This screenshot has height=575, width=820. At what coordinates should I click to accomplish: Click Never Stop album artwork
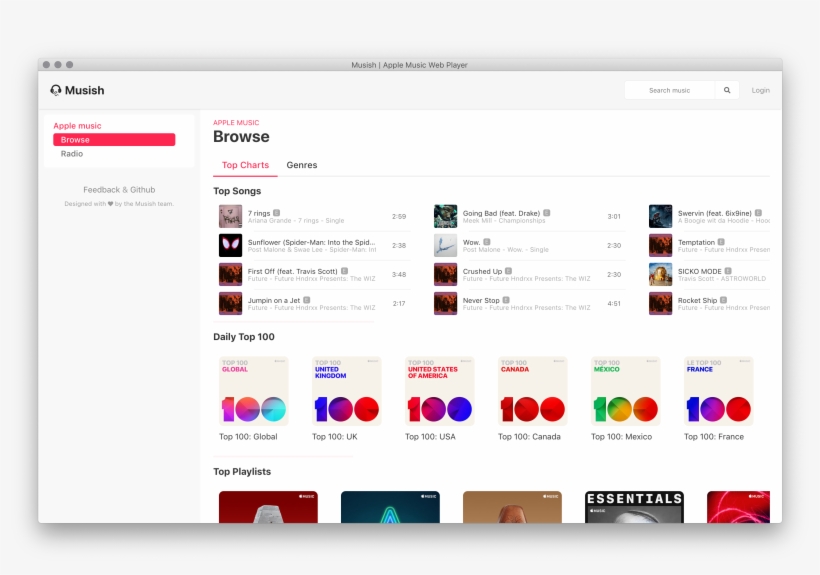[446, 303]
